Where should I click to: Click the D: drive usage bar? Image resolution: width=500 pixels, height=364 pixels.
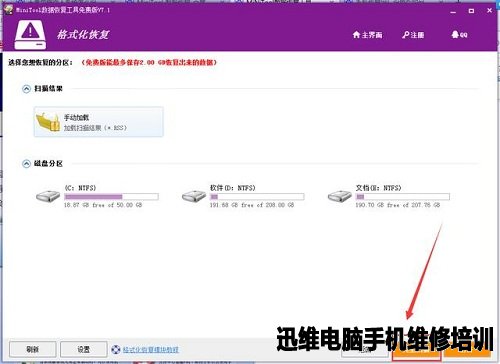tap(257, 197)
